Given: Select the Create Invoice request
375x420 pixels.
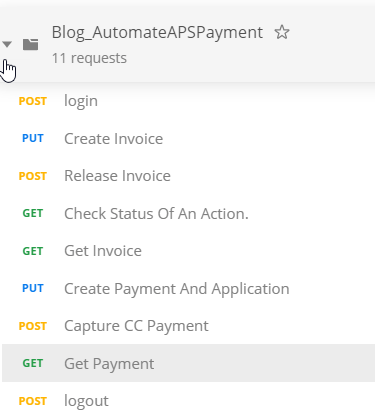Looking at the screenshot, I should coord(188,138).
